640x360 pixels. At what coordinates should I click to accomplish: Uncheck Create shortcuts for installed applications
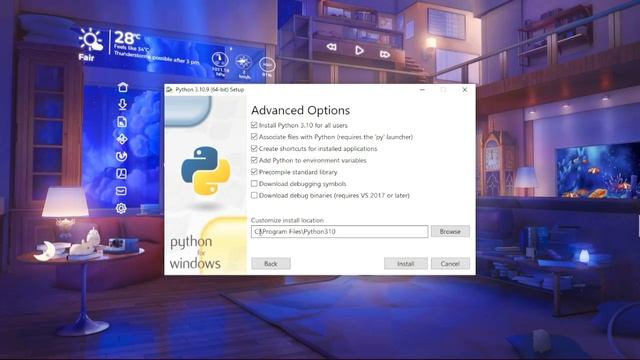click(254, 148)
